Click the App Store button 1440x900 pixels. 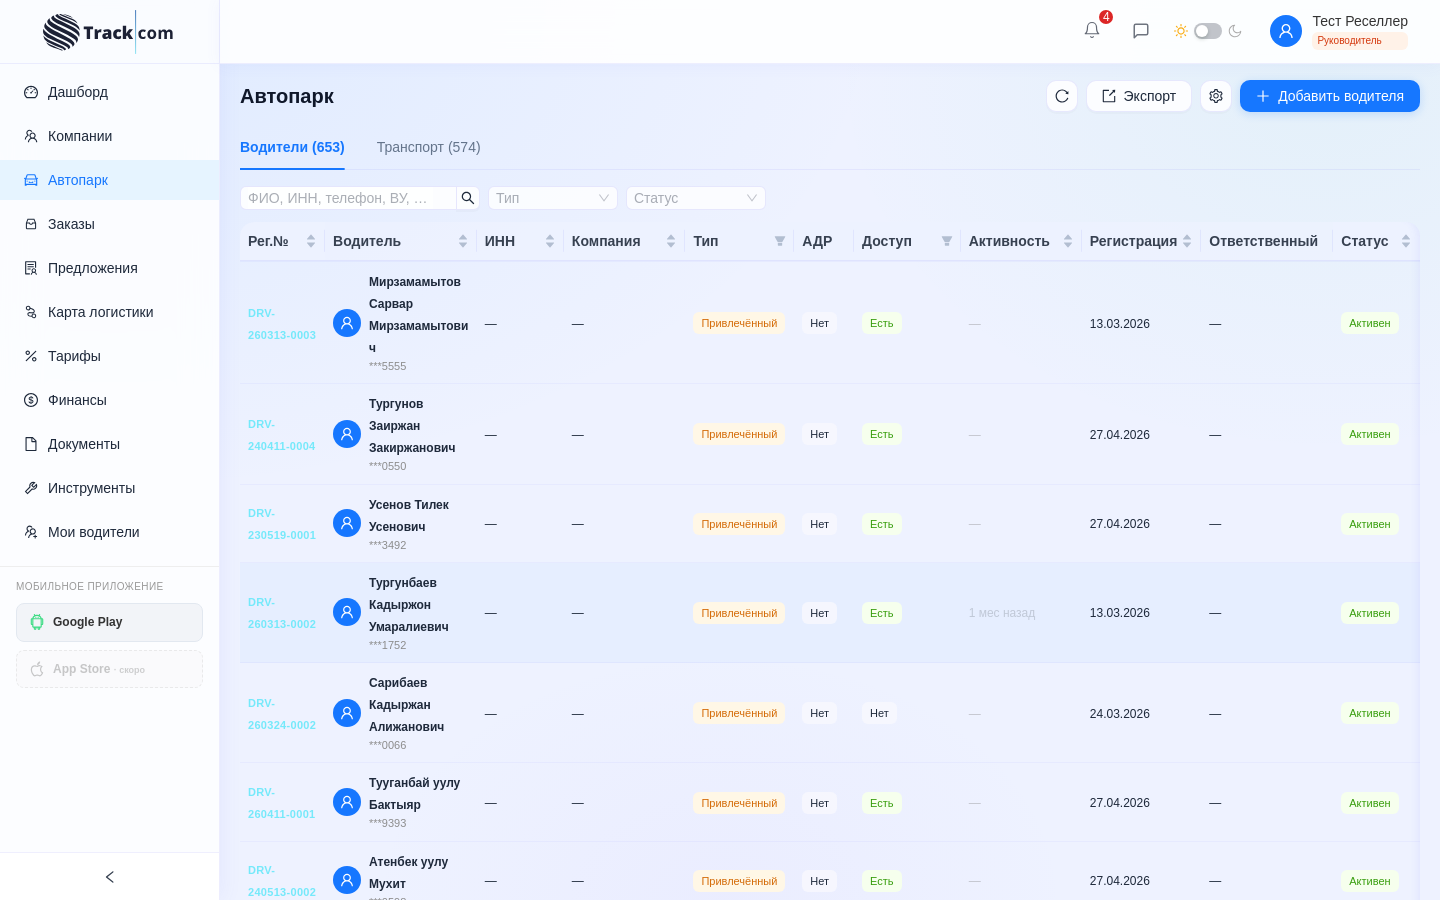109,669
